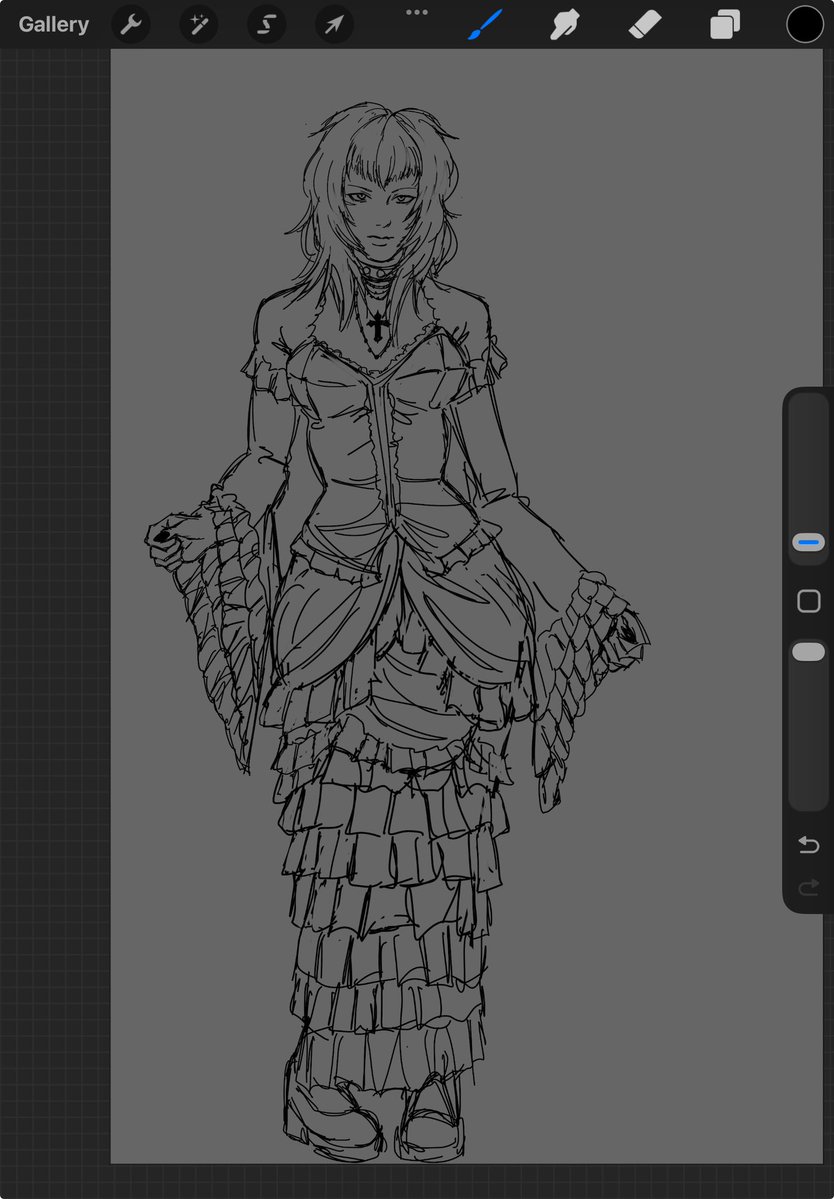Open the black color picker
Viewport: 834px width, 1199px height.
tap(805, 24)
